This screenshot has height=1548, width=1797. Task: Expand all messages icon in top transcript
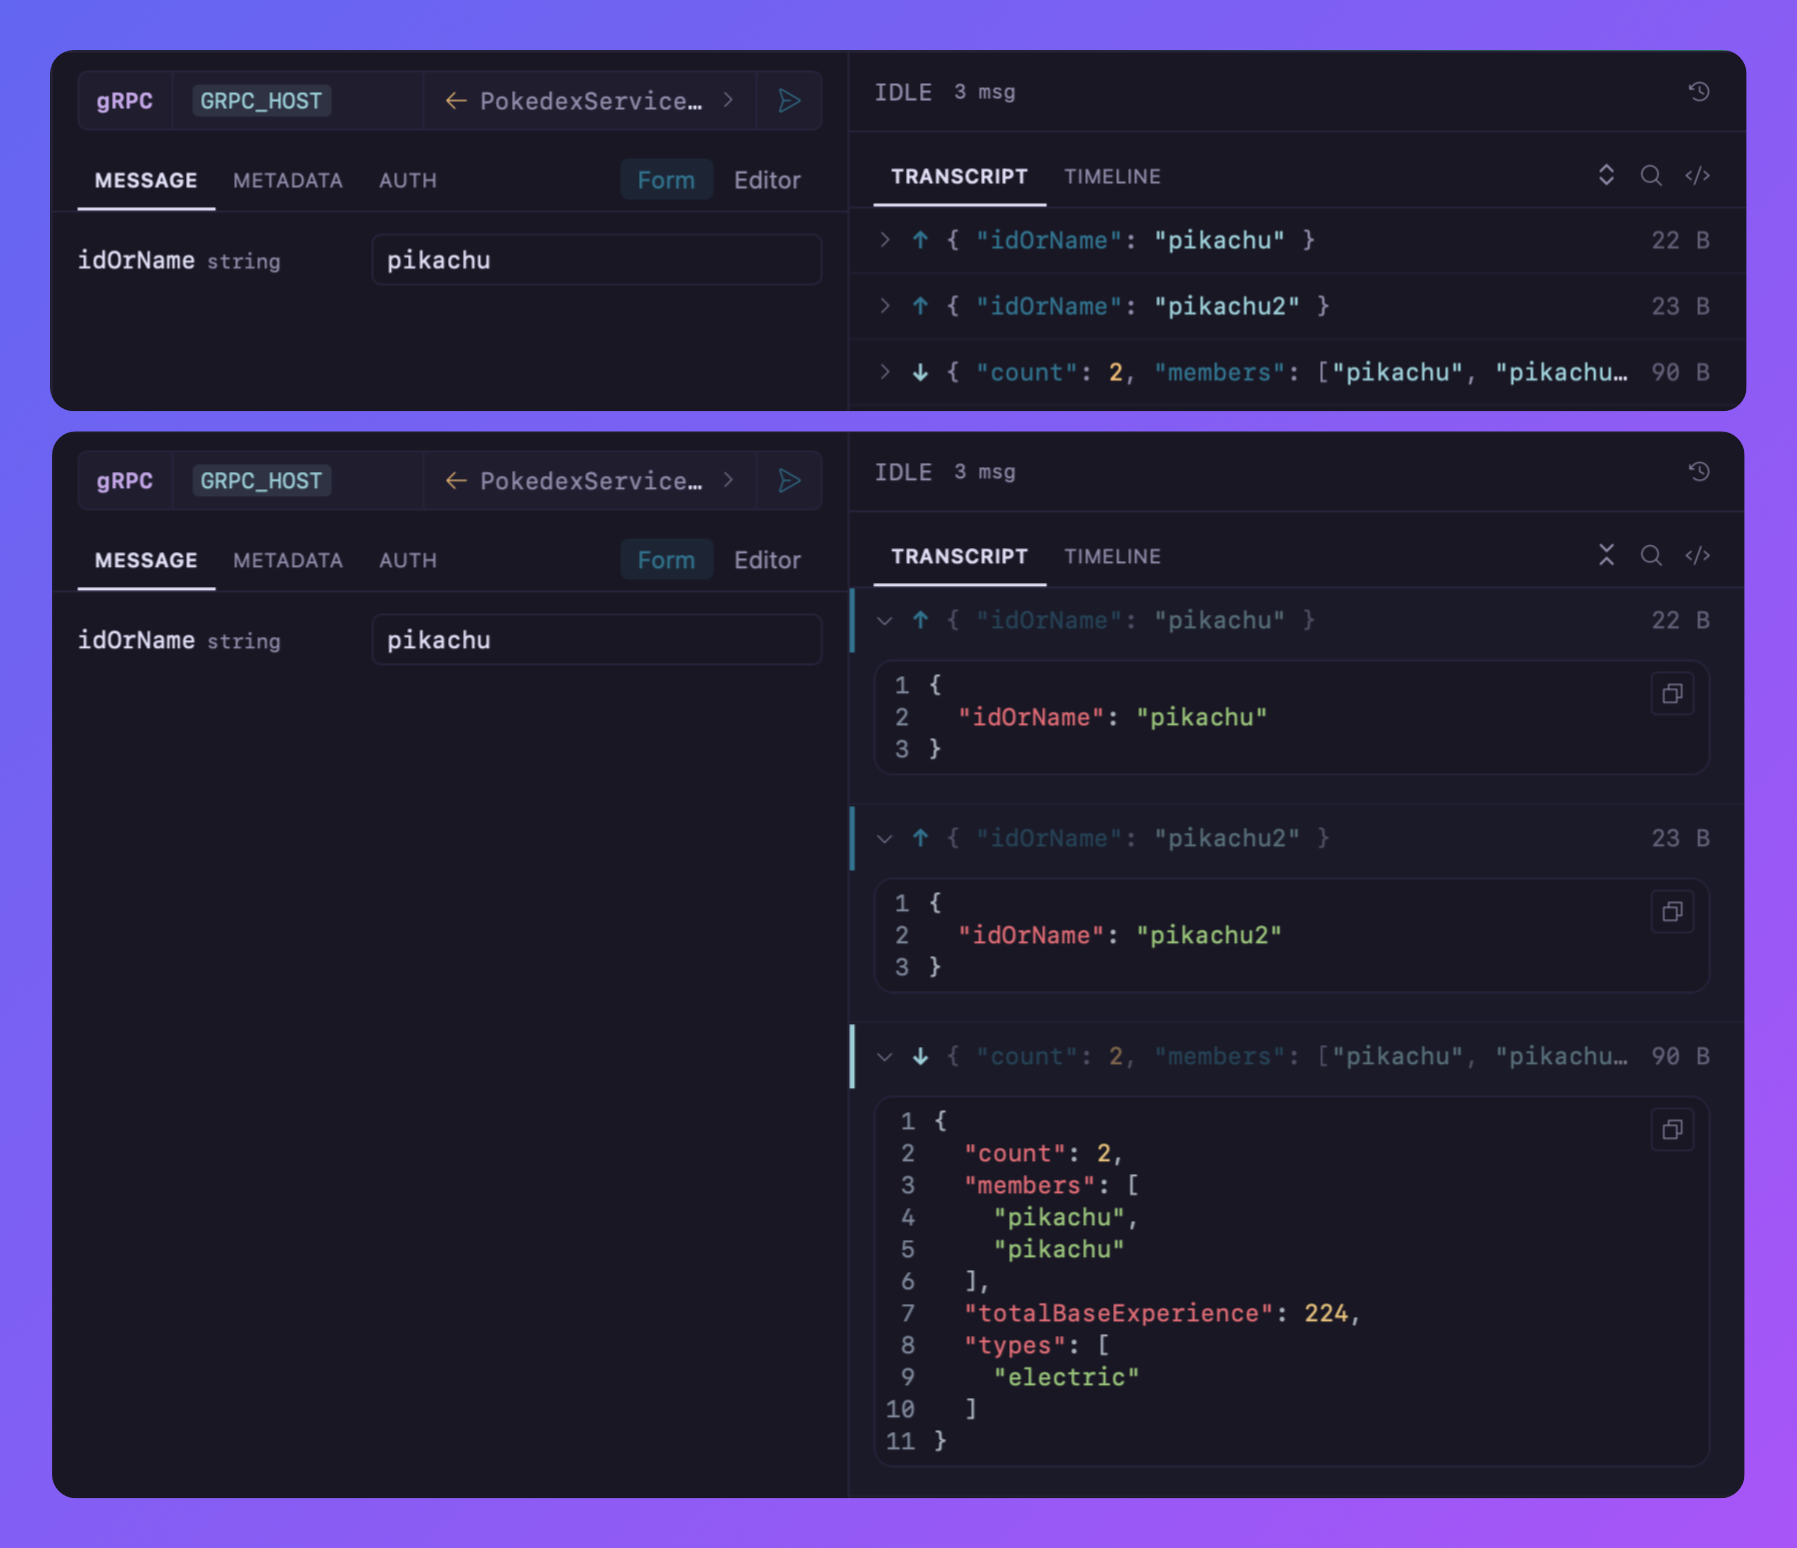tap(1606, 176)
